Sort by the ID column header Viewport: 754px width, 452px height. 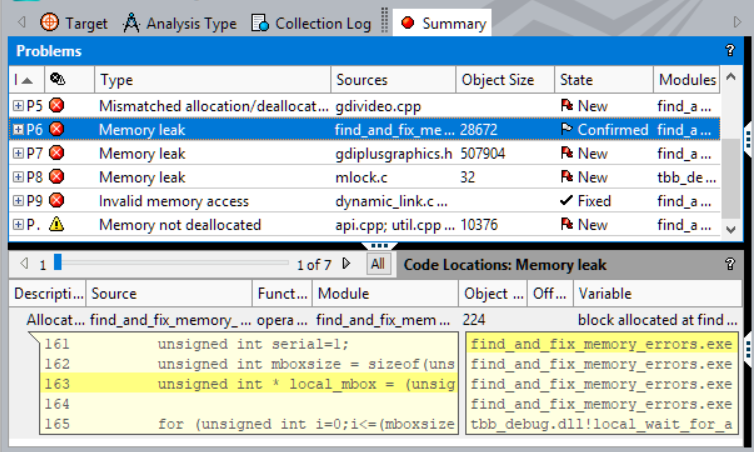pos(26,79)
